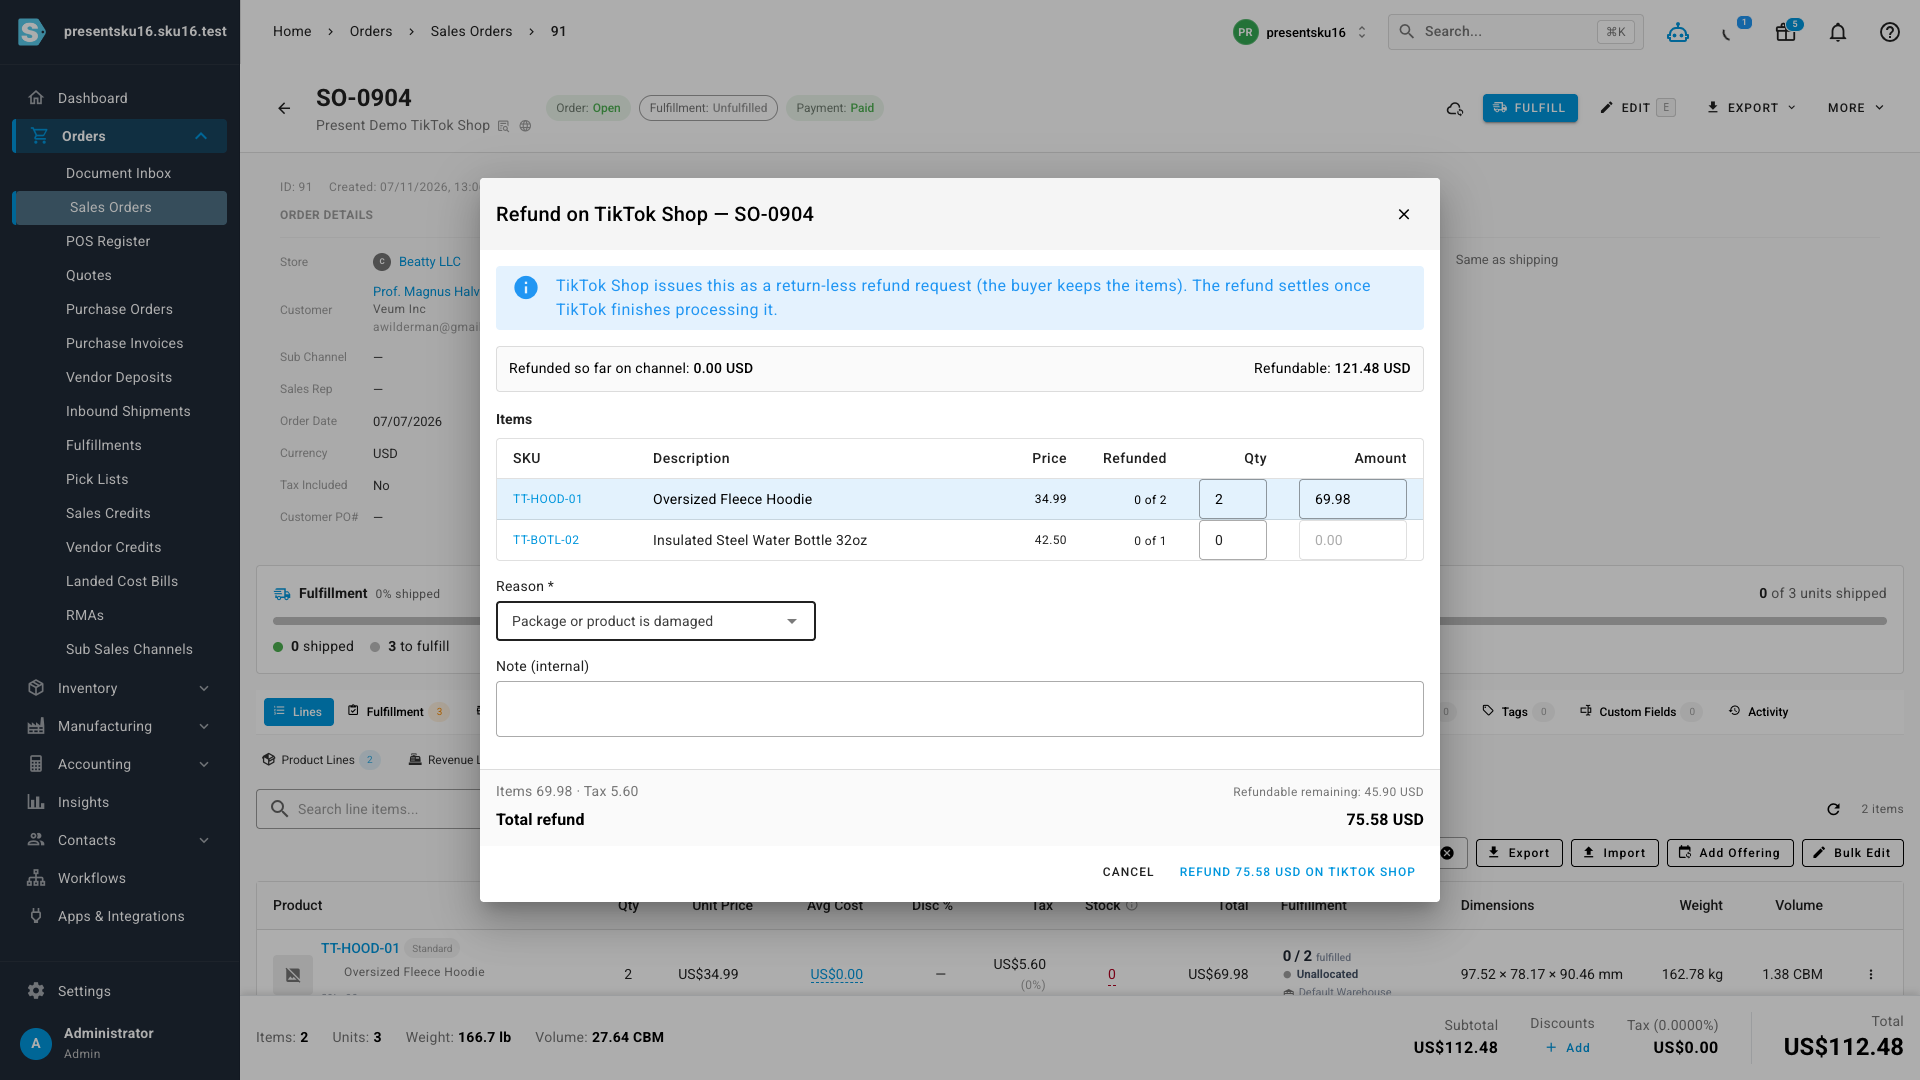Image resolution: width=1920 pixels, height=1080 pixels.
Task: Set Qty for Insulated Steel Water Bottle
Action: click(x=1233, y=540)
